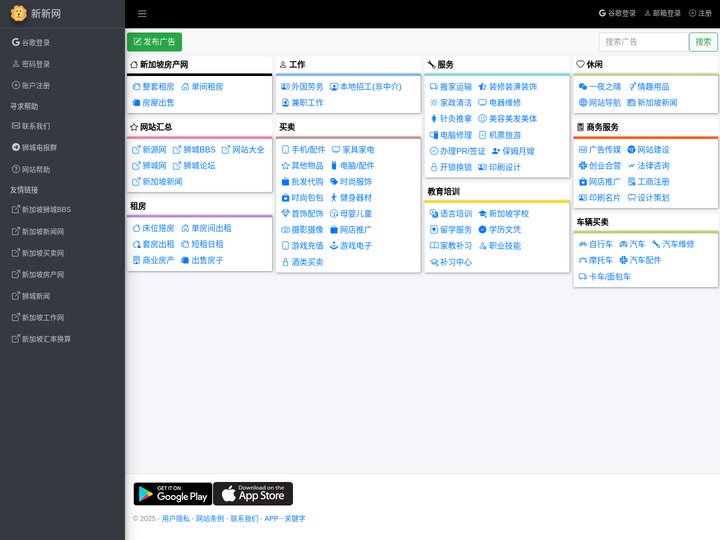Click the Google Play badge

(x=173, y=494)
